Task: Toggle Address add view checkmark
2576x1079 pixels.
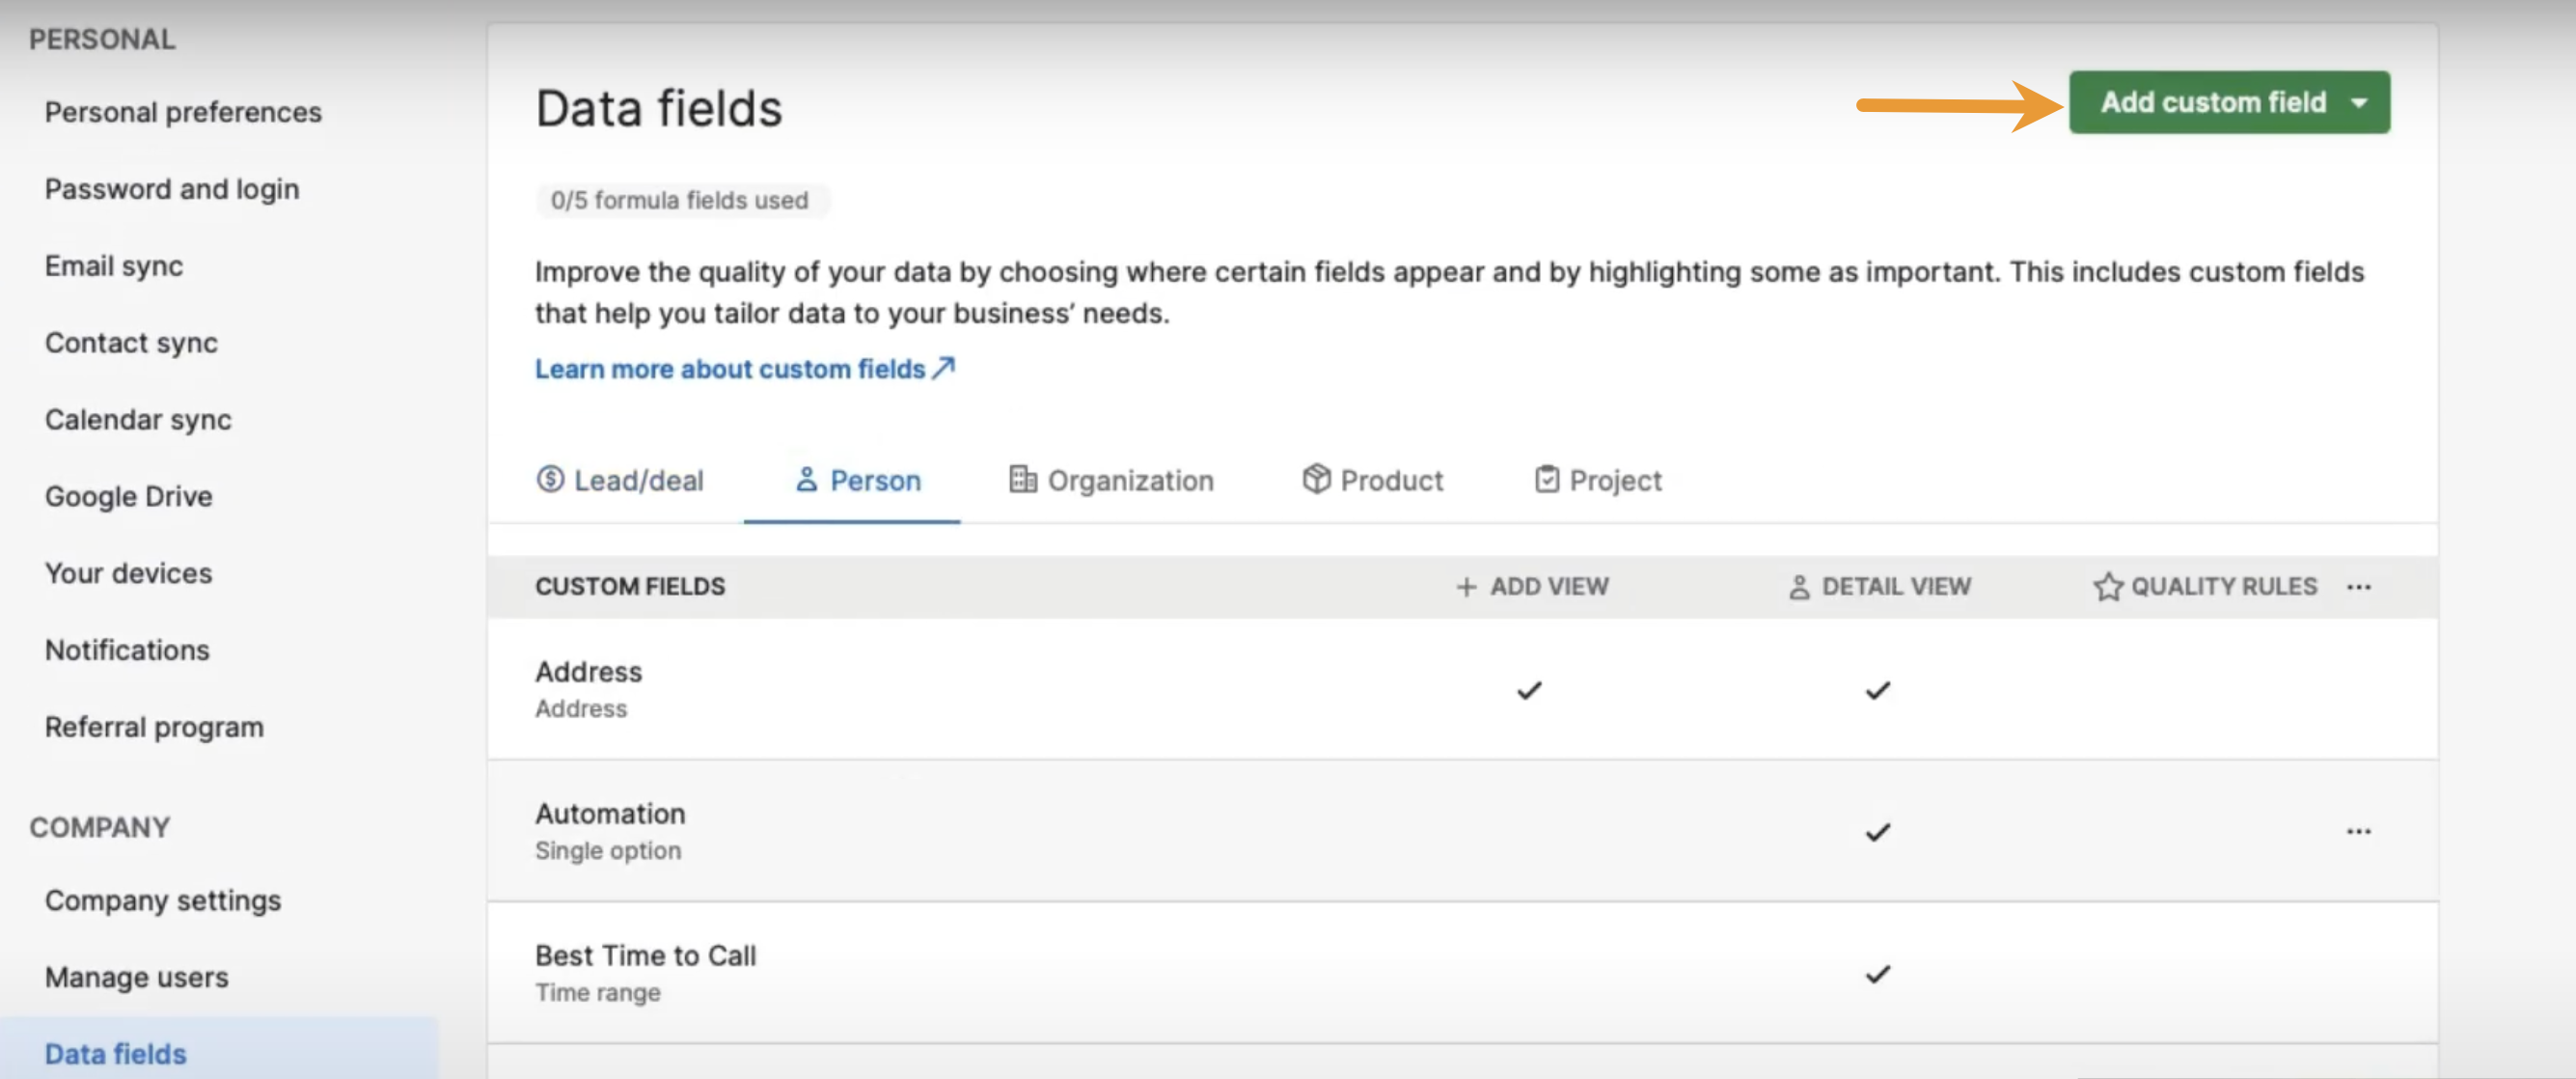Action: (x=1529, y=690)
